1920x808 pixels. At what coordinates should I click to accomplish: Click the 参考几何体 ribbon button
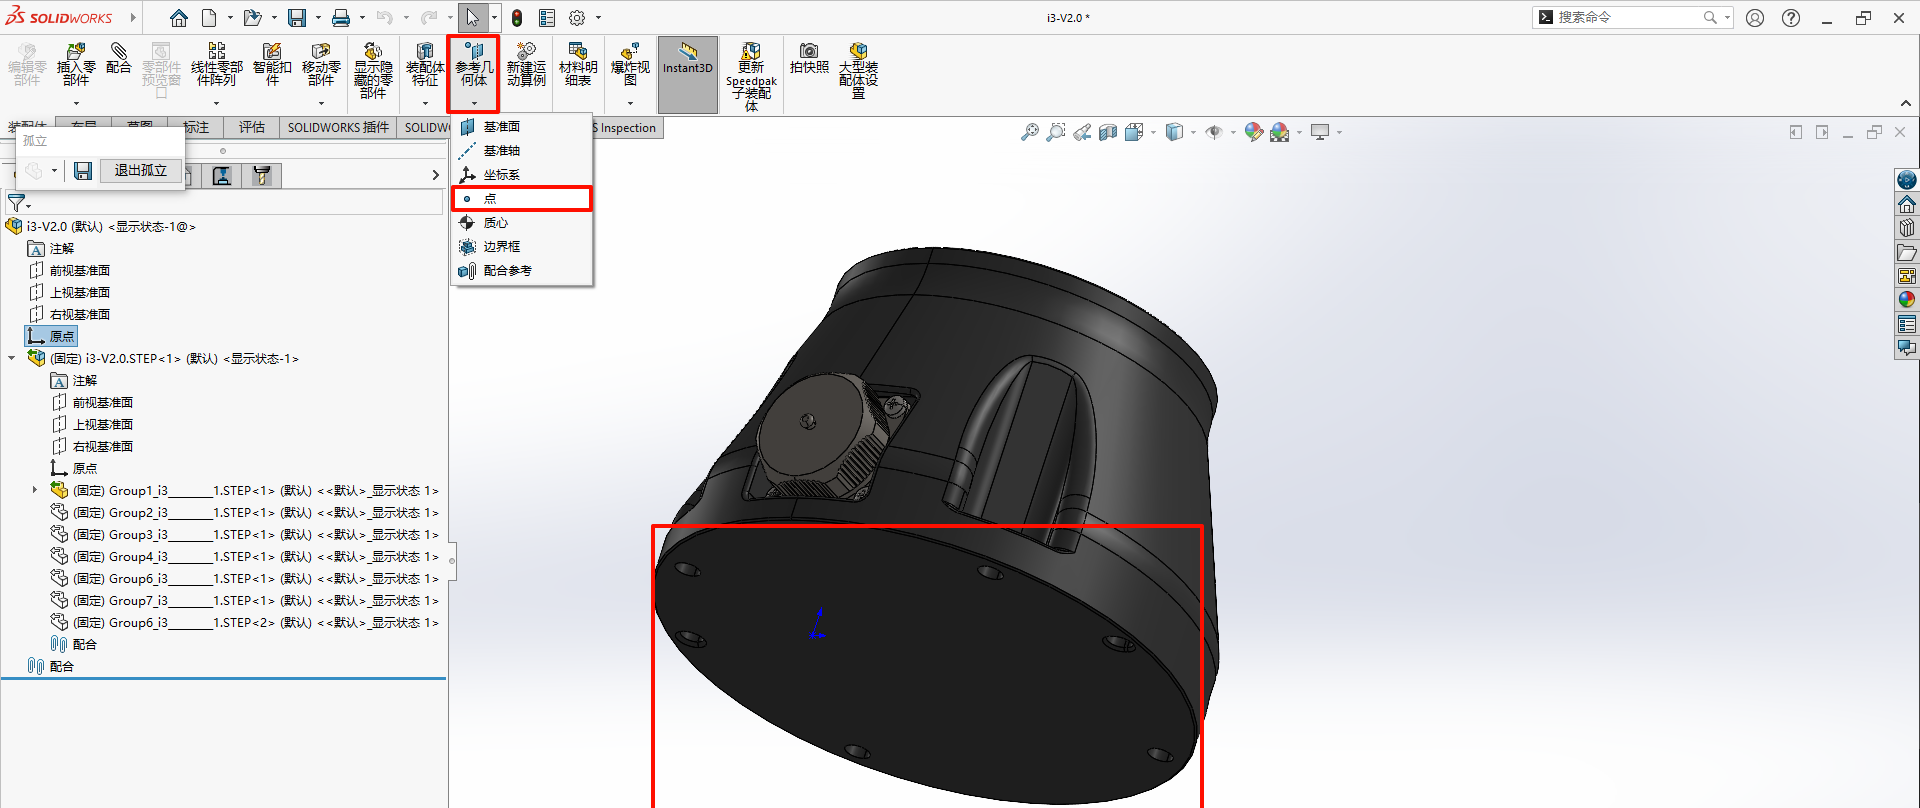point(474,74)
